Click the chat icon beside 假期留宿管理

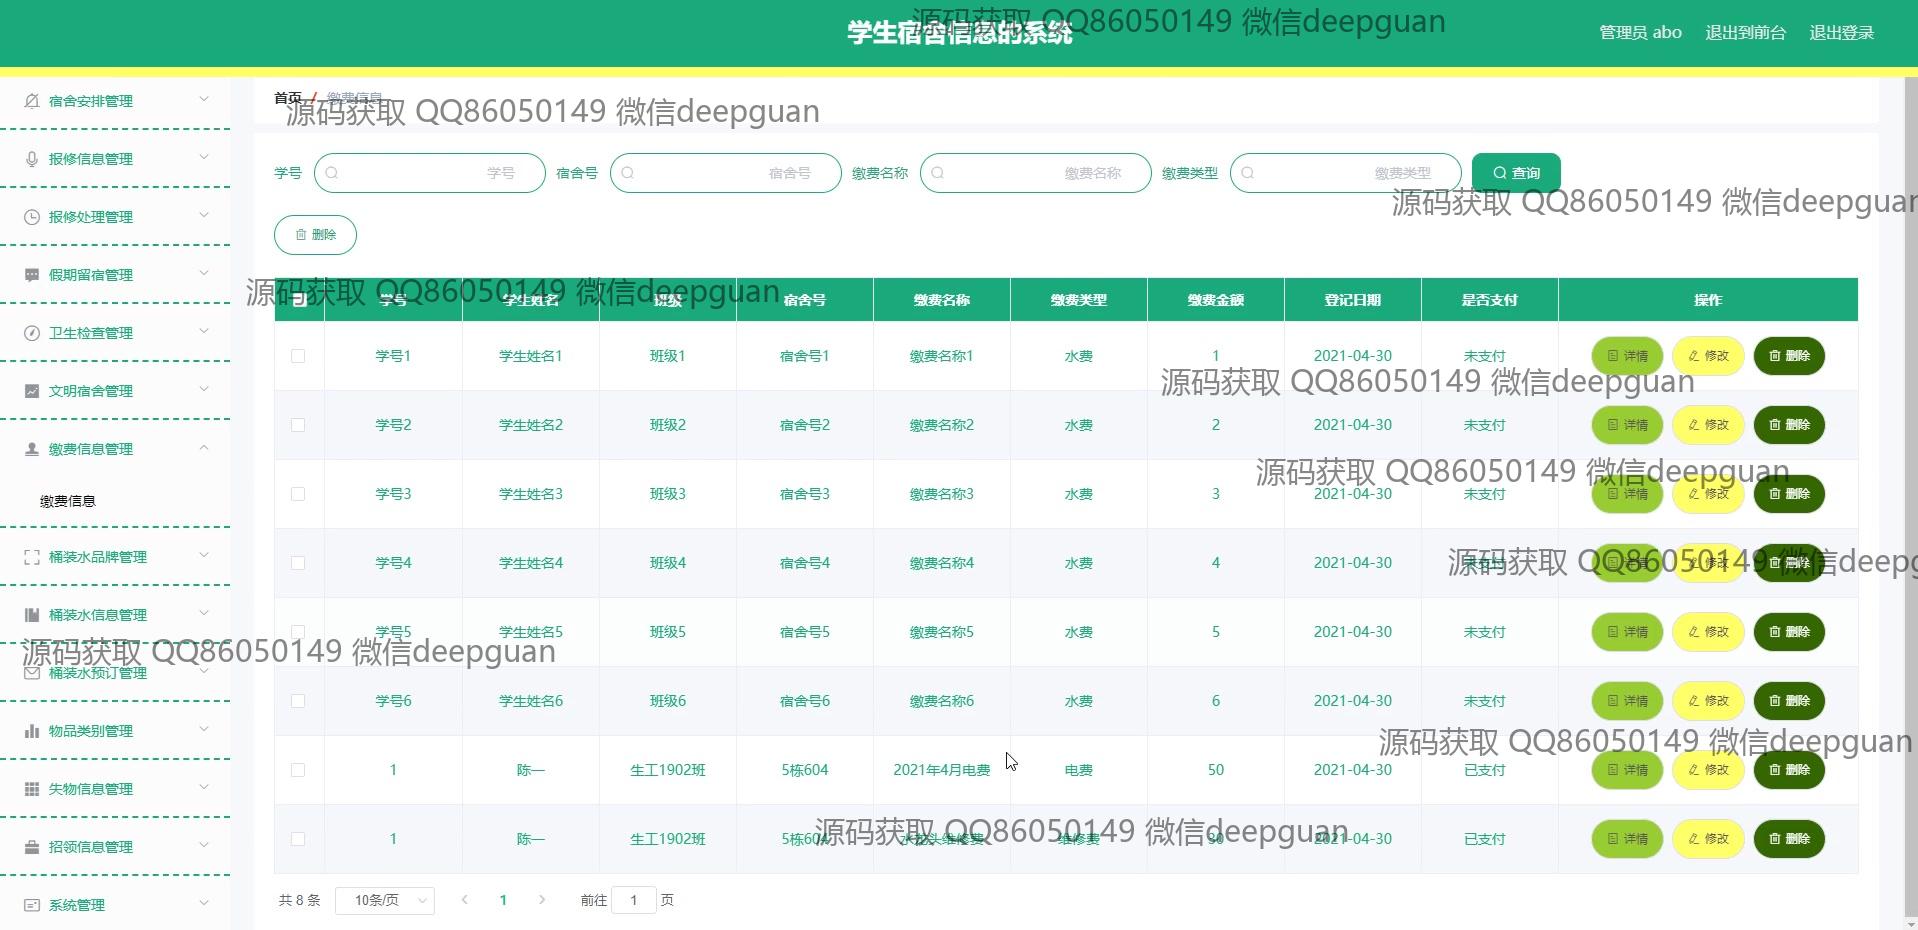tap(32, 275)
